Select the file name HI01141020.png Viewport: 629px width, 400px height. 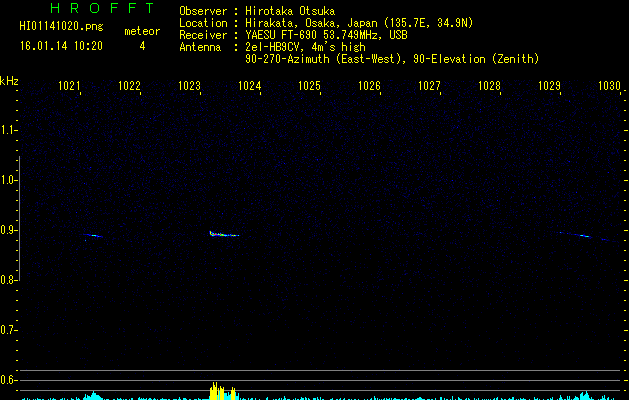point(61,27)
